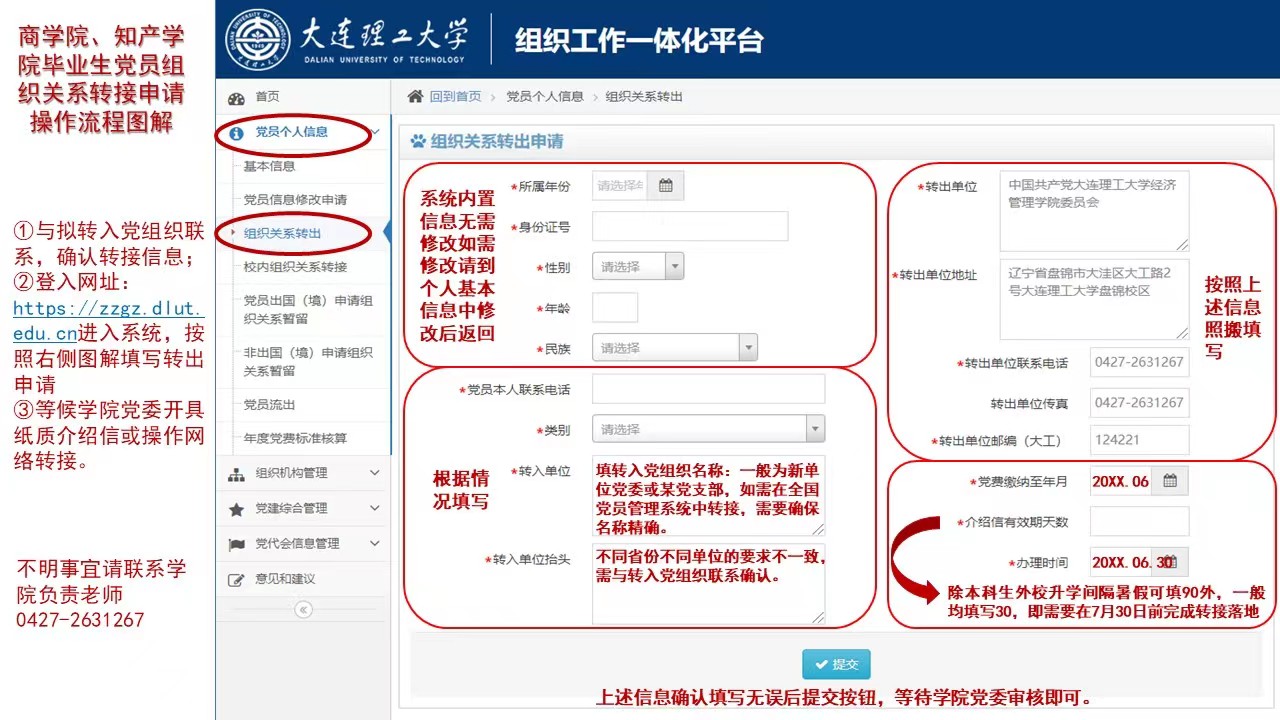Open 校内组织关系转接 menu item
The height and width of the screenshot is (720, 1280).
pyautogui.click(x=295, y=267)
